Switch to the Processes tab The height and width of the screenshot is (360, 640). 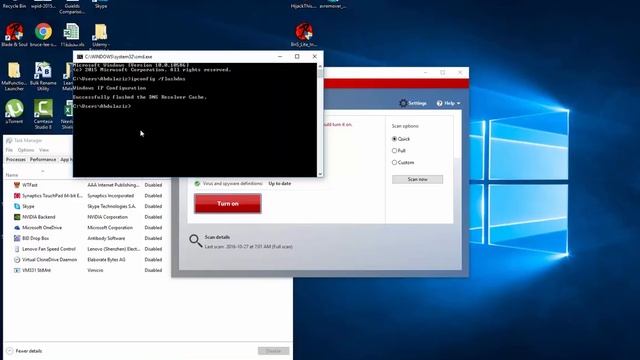[x=16, y=160]
